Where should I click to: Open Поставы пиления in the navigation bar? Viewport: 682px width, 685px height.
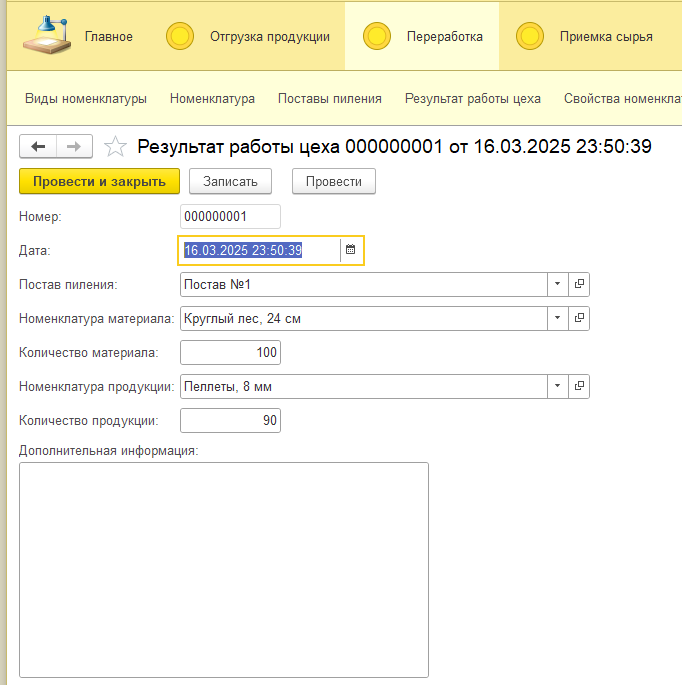pos(329,98)
